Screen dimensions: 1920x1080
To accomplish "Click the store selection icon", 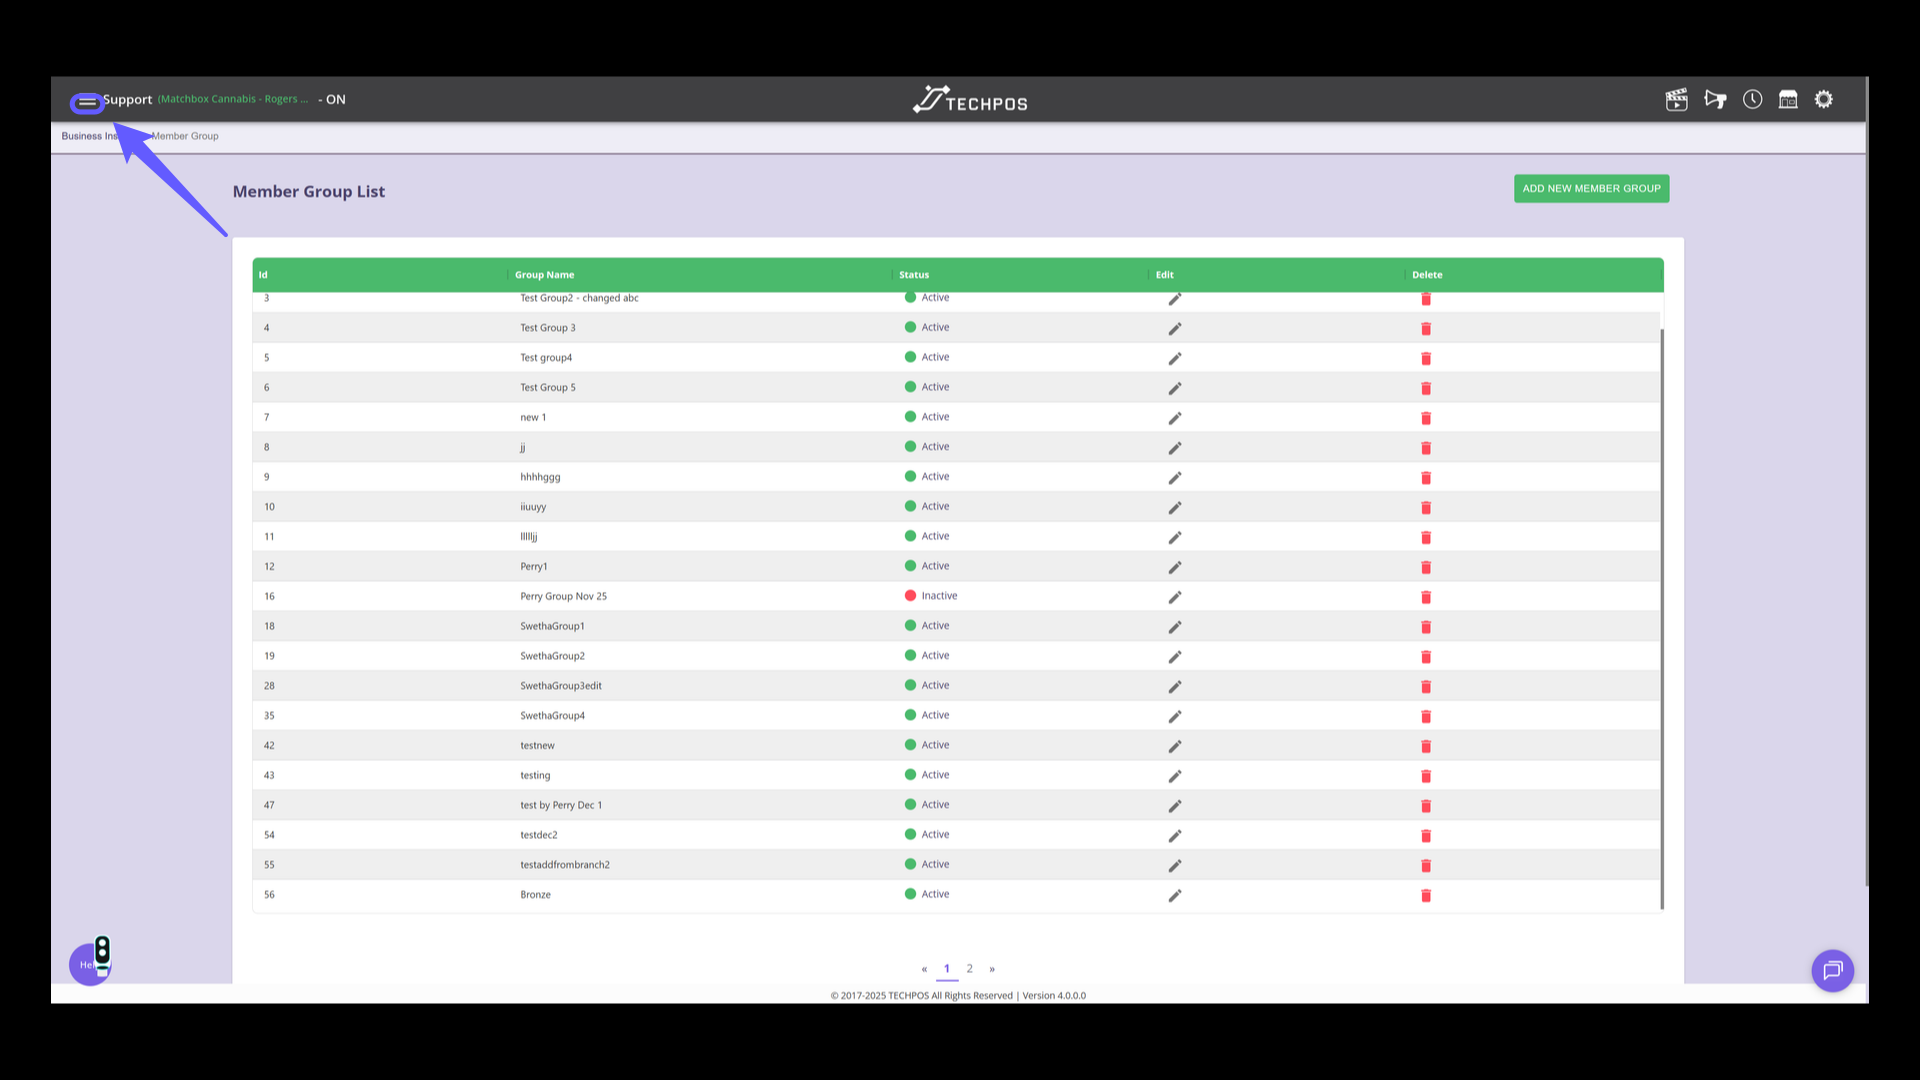I will point(1787,99).
